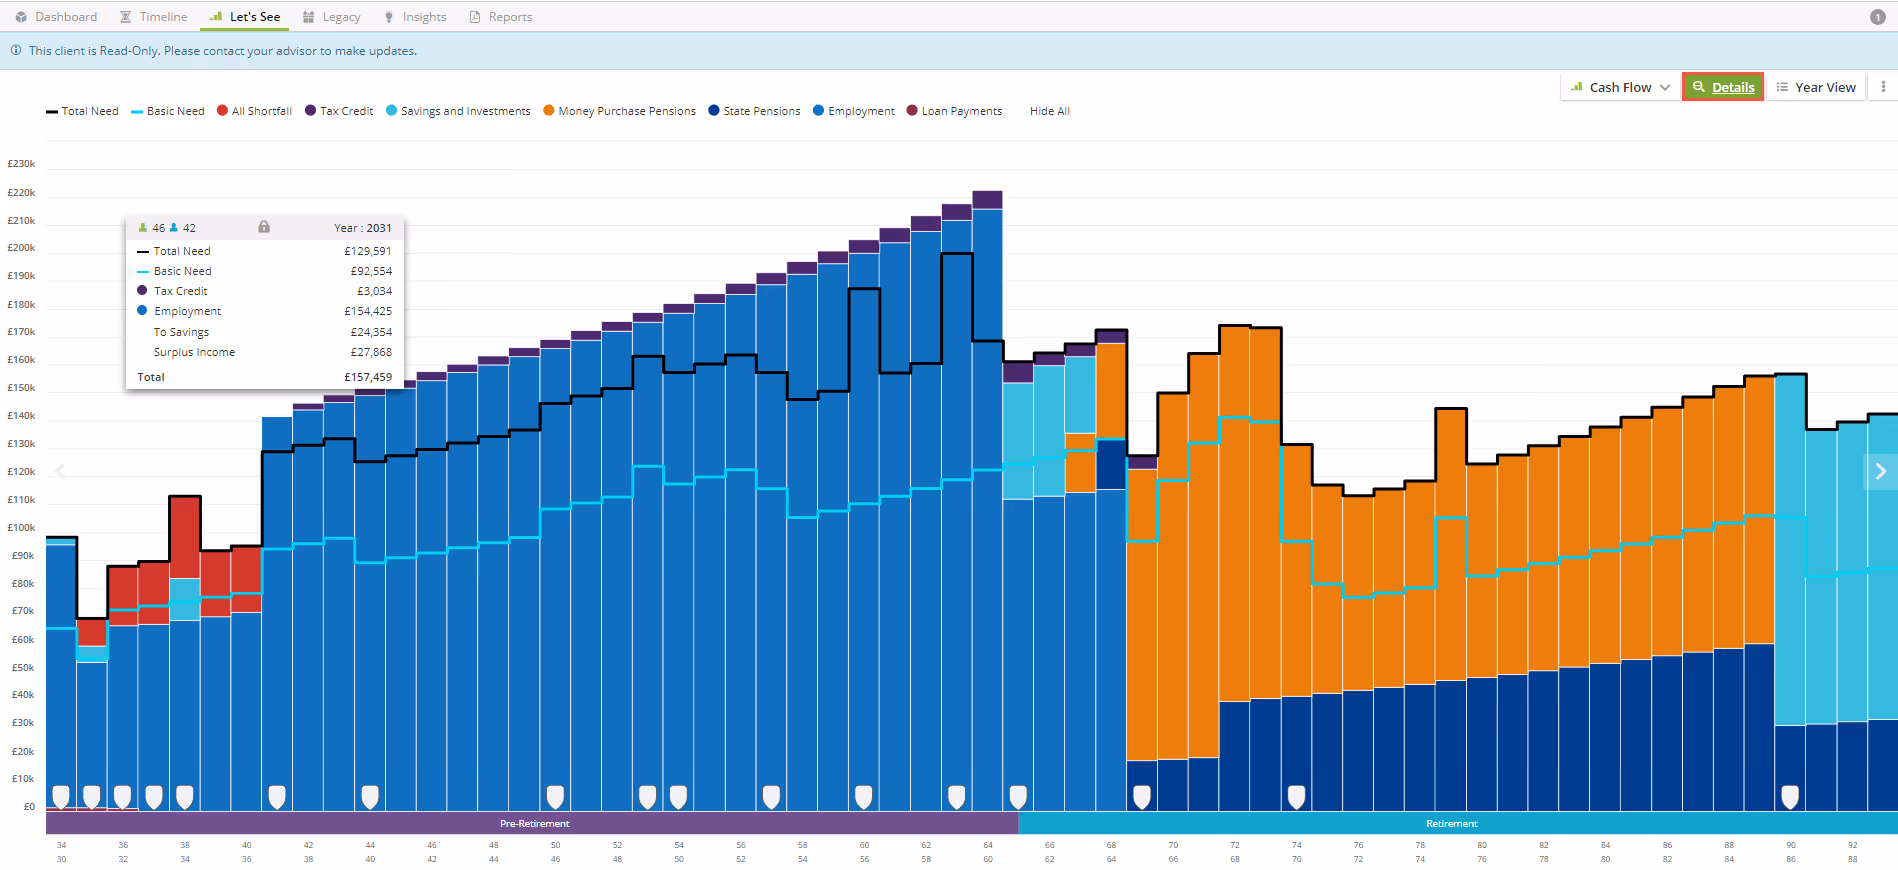
Task: Open the Legacy tab
Action: point(331,17)
